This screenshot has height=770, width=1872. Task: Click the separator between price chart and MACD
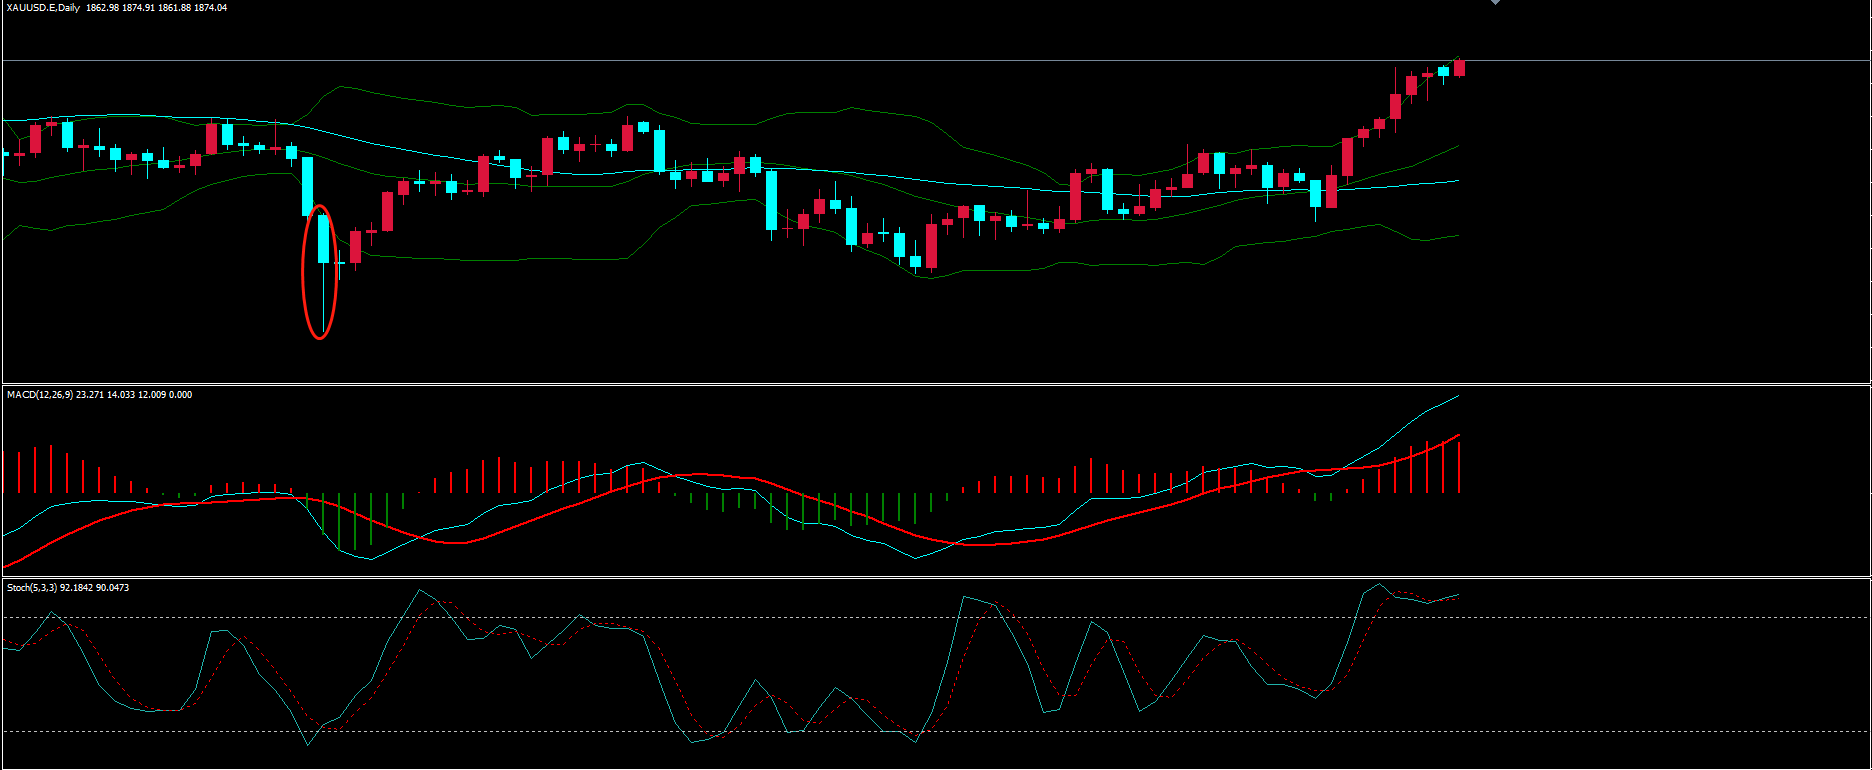pos(936,384)
